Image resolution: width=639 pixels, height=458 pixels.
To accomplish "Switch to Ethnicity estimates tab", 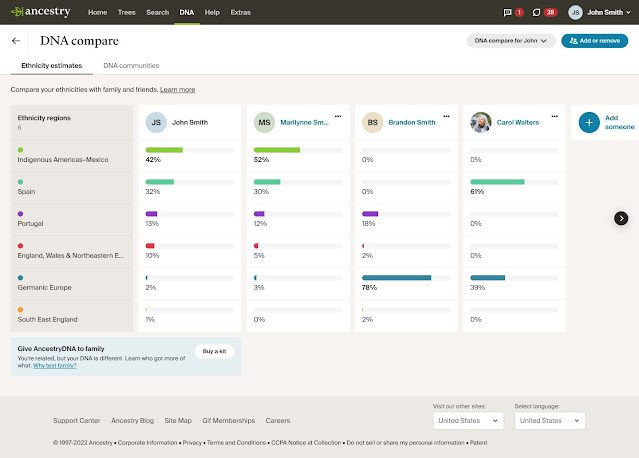I will point(52,66).
